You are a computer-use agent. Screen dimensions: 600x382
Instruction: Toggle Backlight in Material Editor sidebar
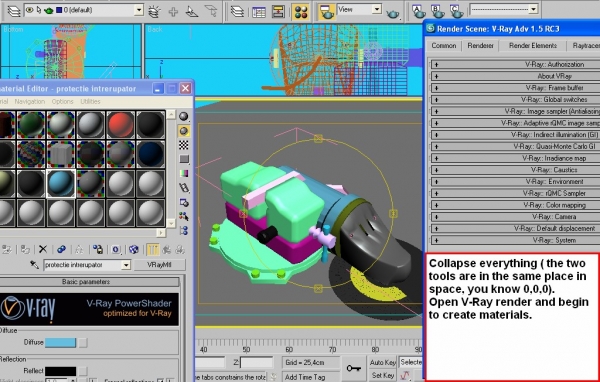[x=184, y=131]
